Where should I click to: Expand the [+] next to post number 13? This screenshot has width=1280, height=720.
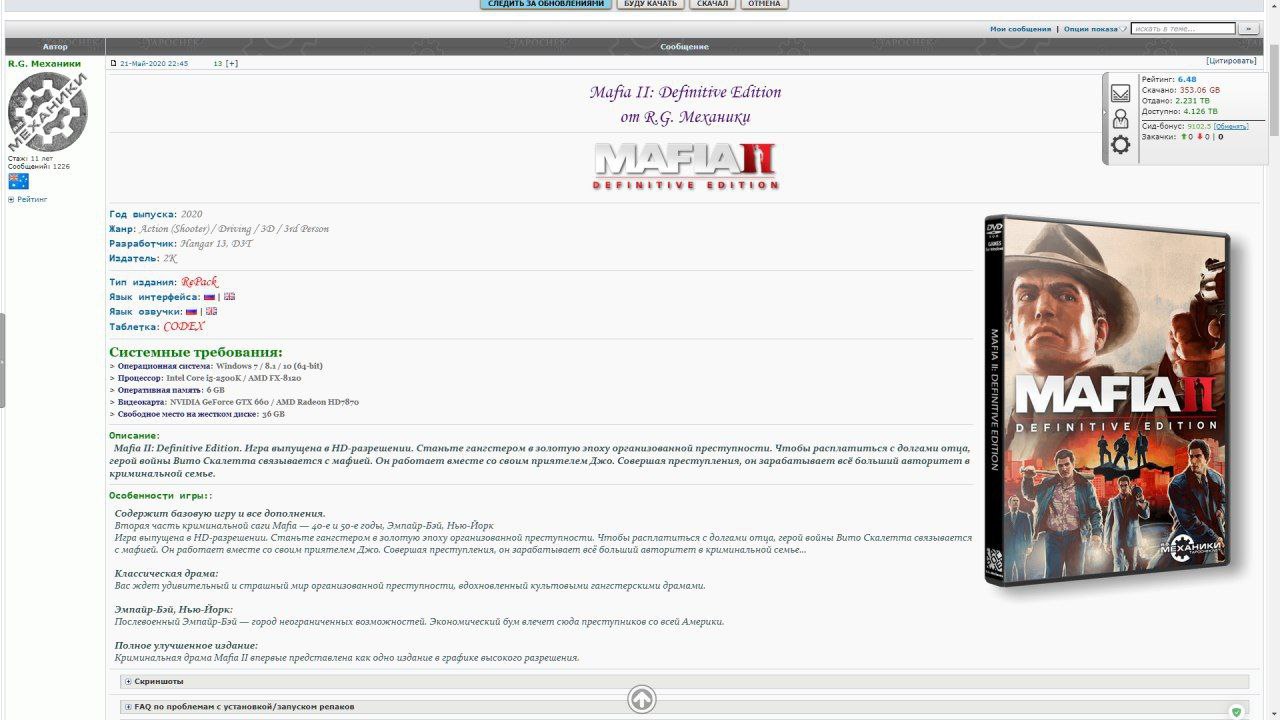click(232, 63)
